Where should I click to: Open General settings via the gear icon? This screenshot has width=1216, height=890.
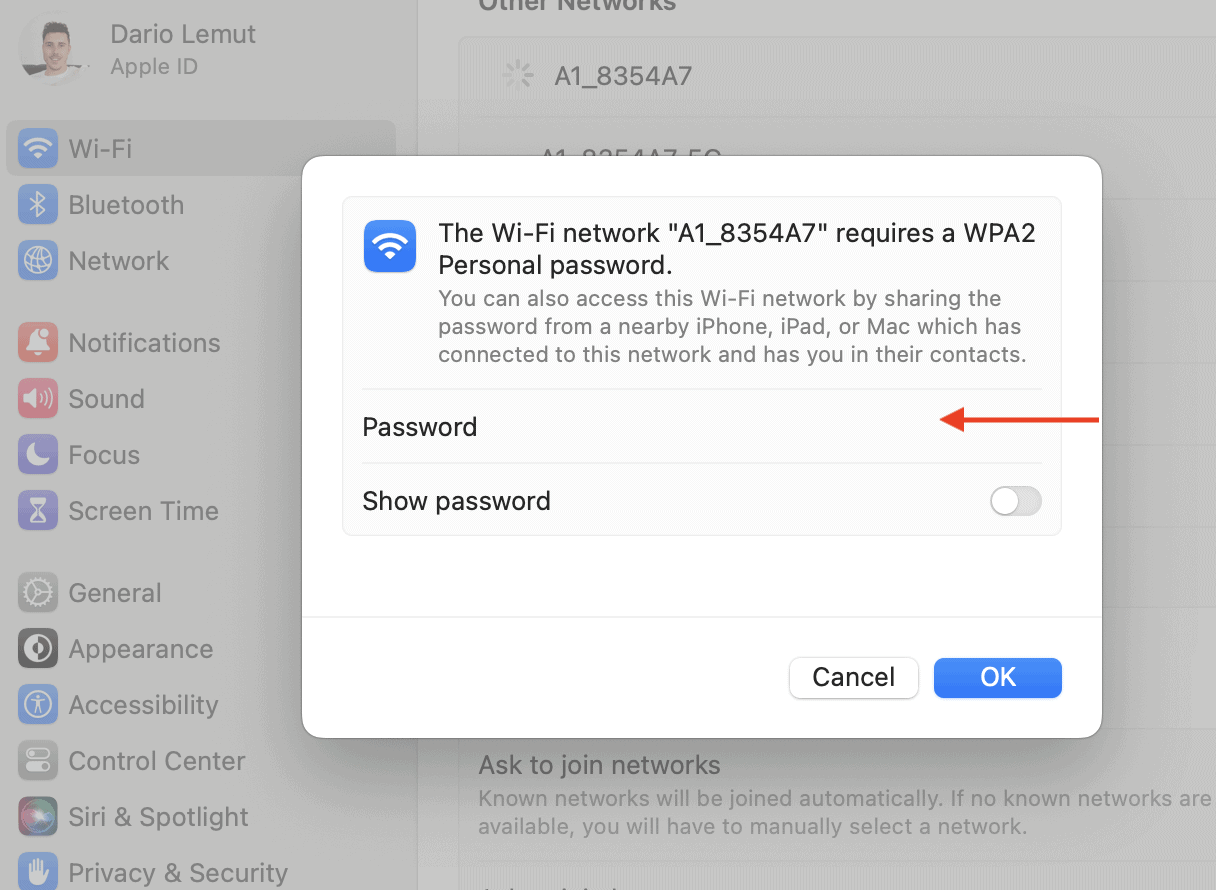(x=37, y=592)
